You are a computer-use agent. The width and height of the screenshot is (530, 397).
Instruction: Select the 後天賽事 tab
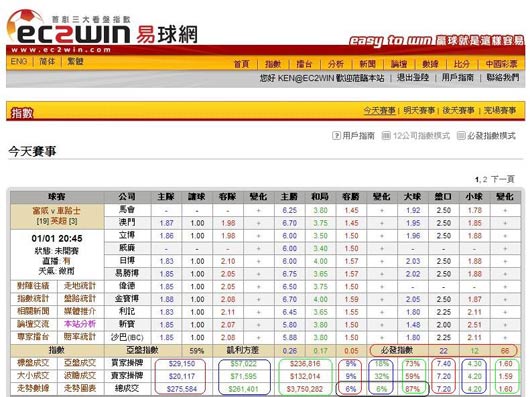tap(459, 110)
